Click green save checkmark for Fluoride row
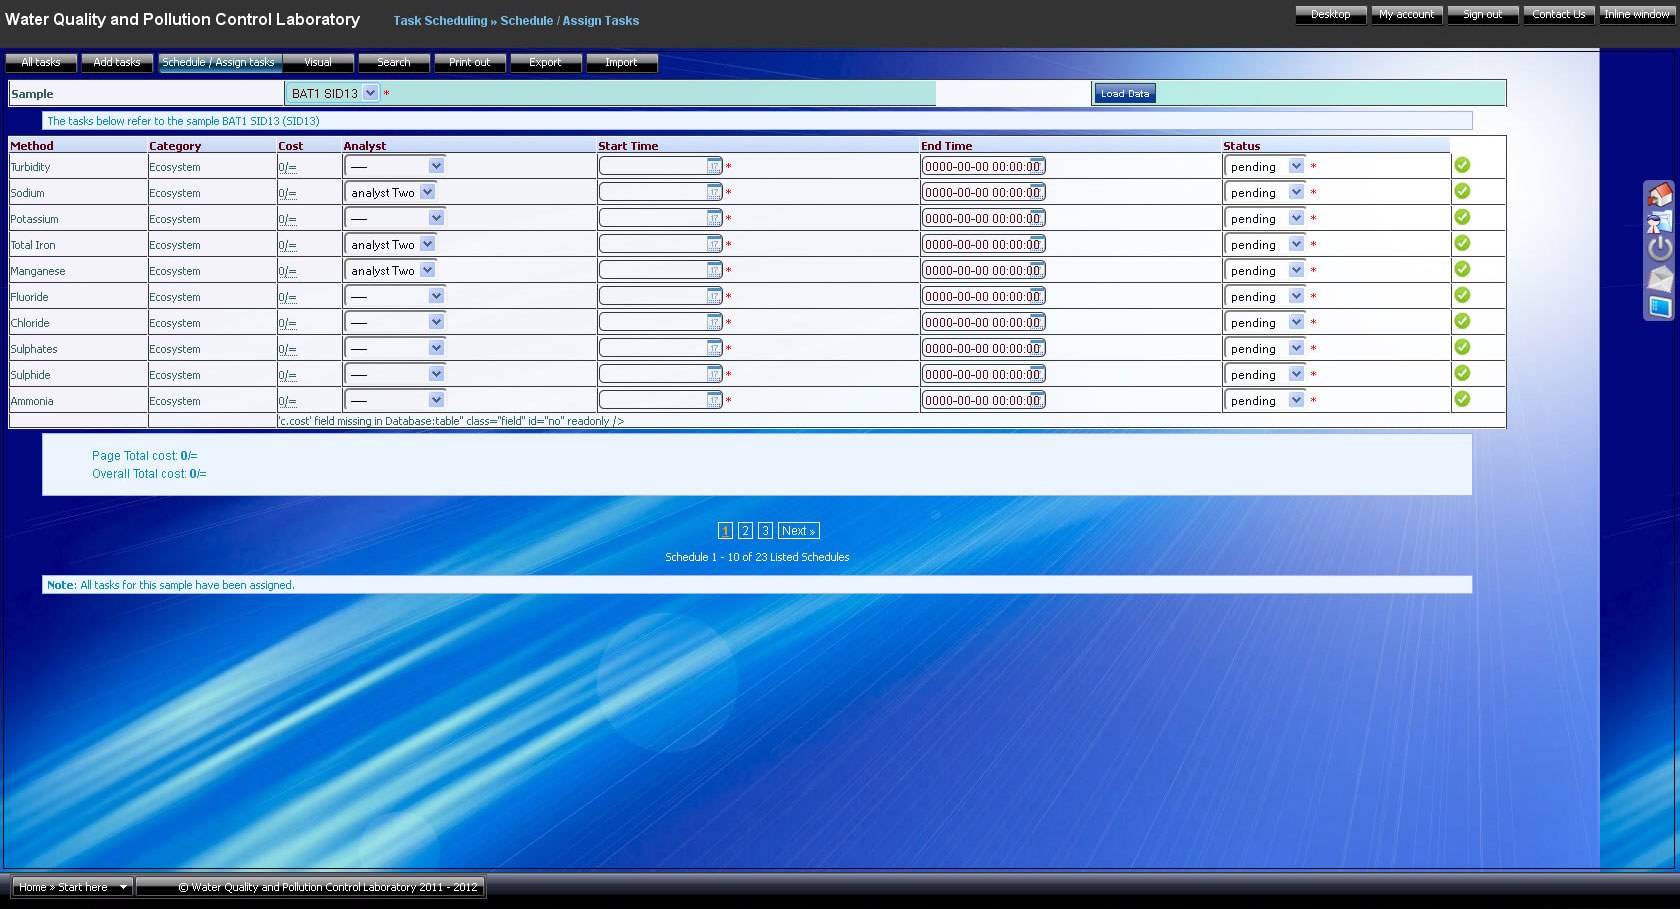The height and width of the screenshot is (909, 1680). click(x=1462, y=295)
